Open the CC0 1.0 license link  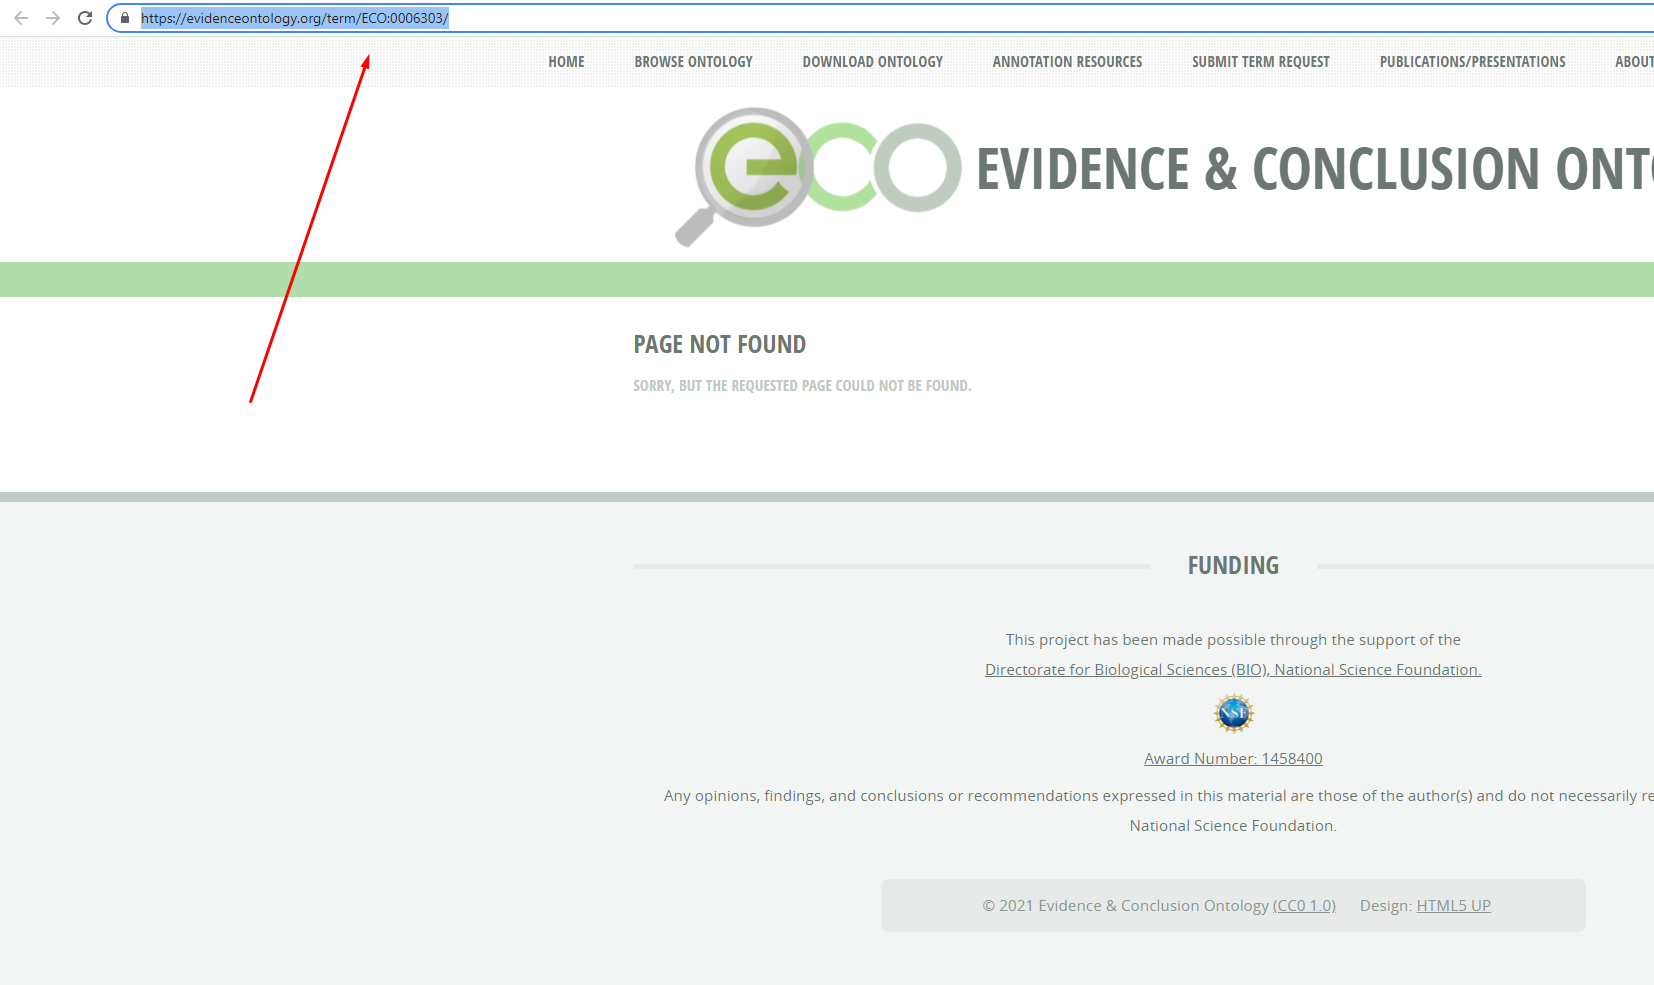[x=1304, y=905]
